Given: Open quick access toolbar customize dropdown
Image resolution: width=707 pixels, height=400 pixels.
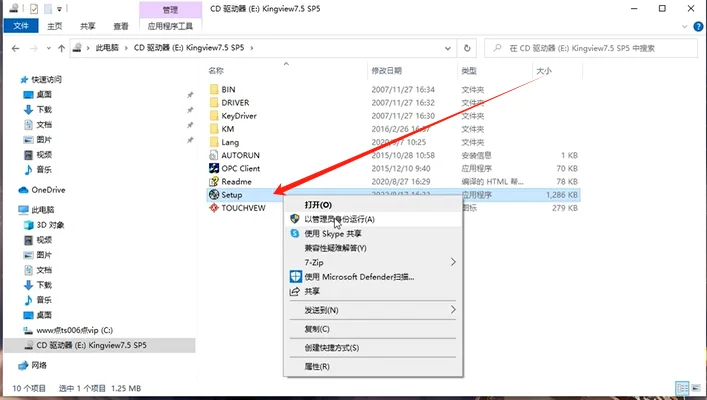Looking at the screenshot, I should [59, 9].
